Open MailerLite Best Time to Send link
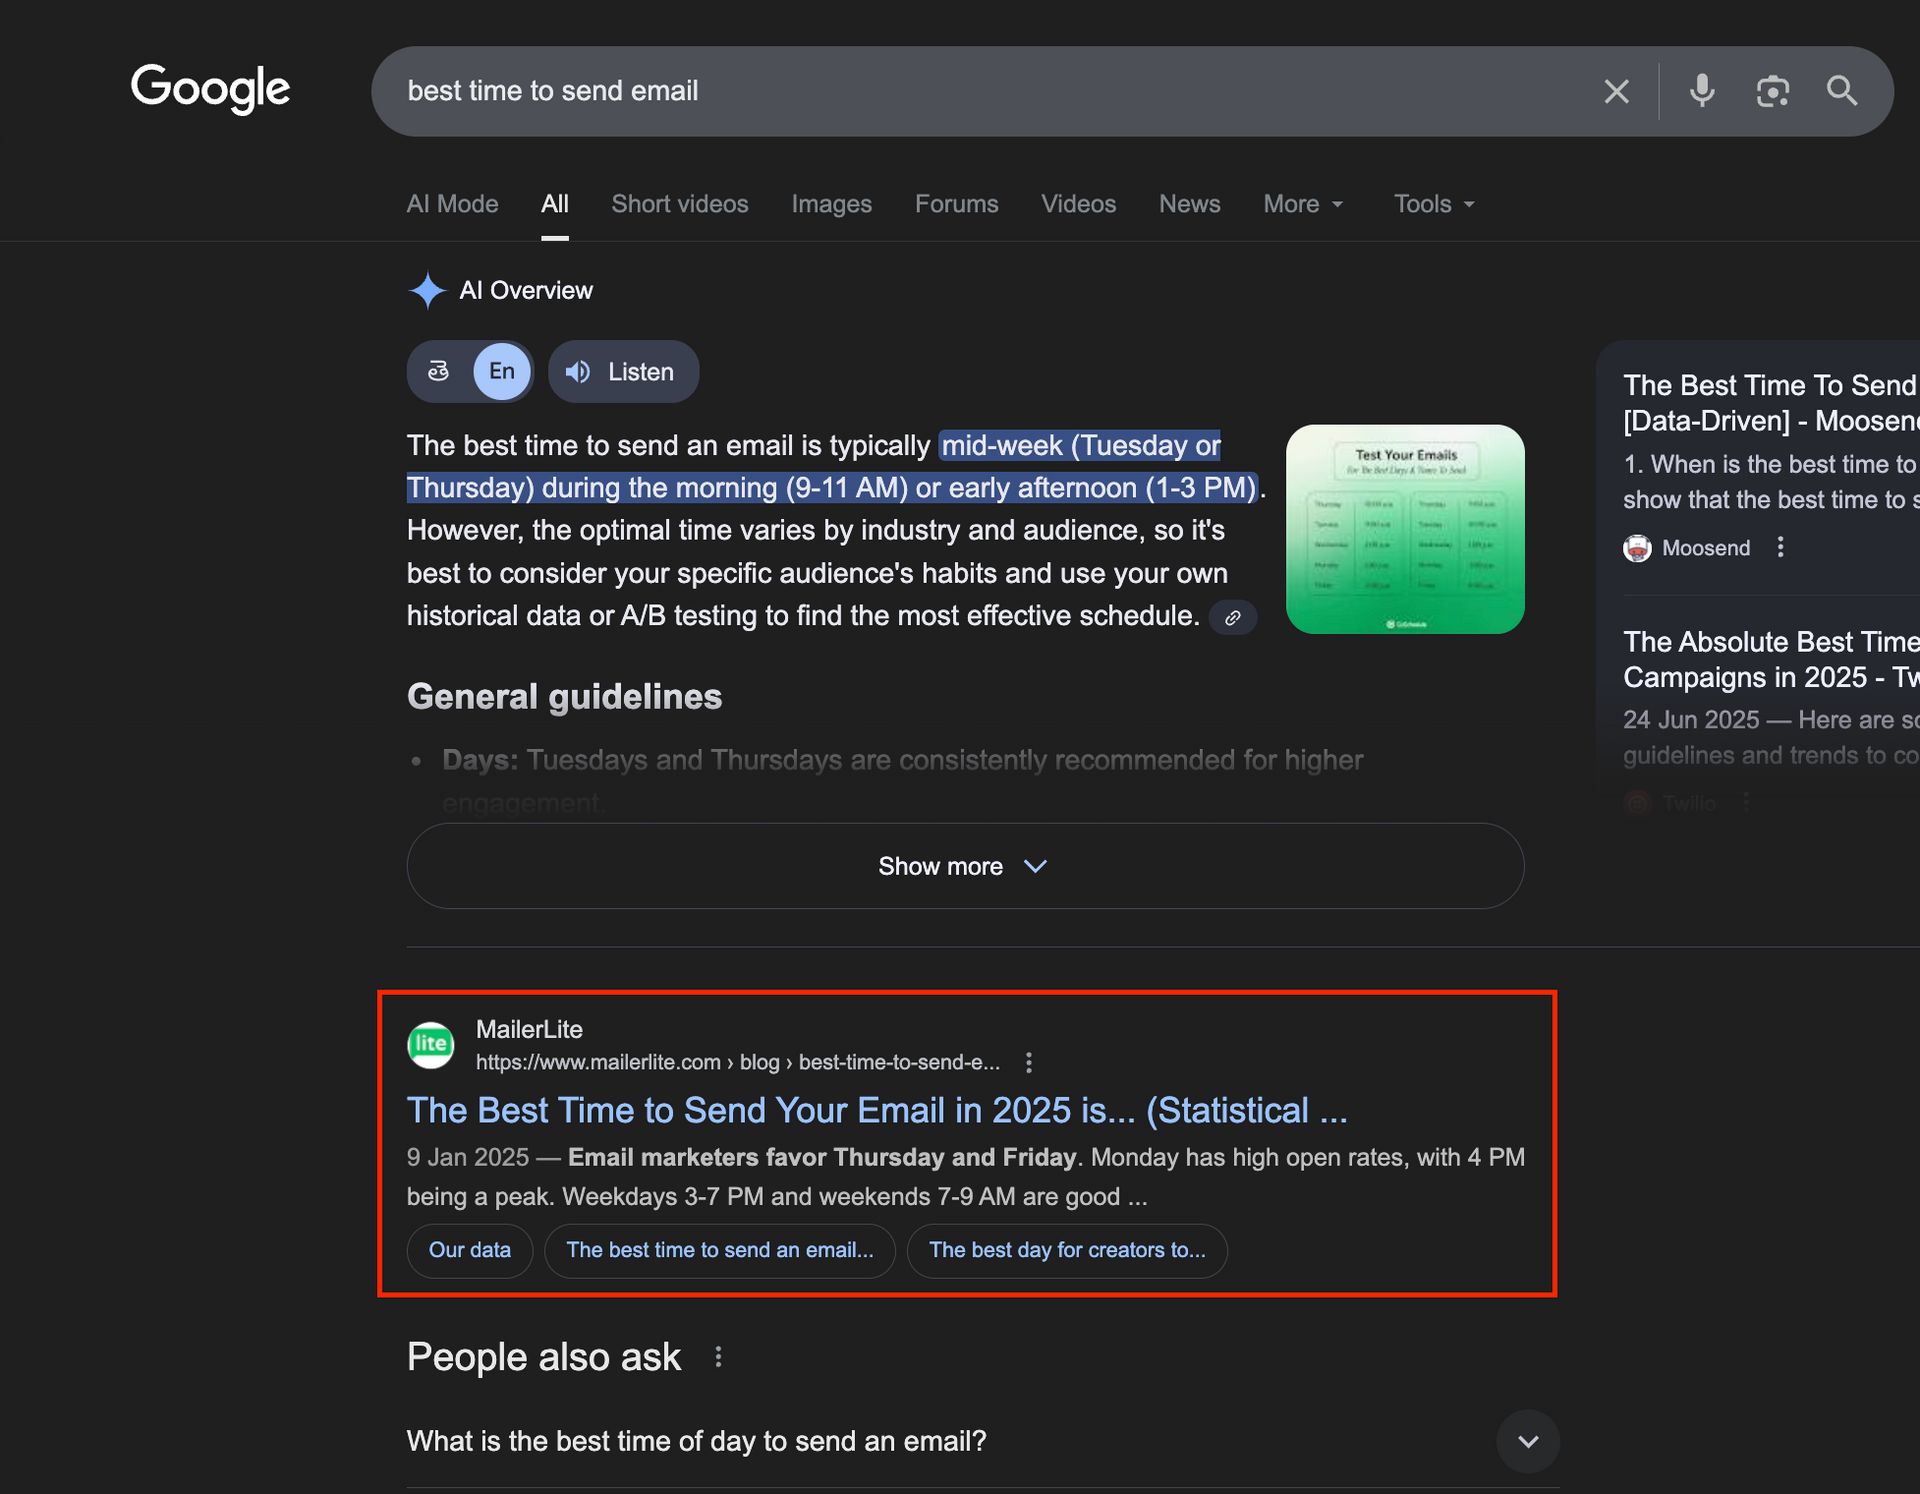The width and height of the screenshot is (1920, 1494). pos(876,1110)
